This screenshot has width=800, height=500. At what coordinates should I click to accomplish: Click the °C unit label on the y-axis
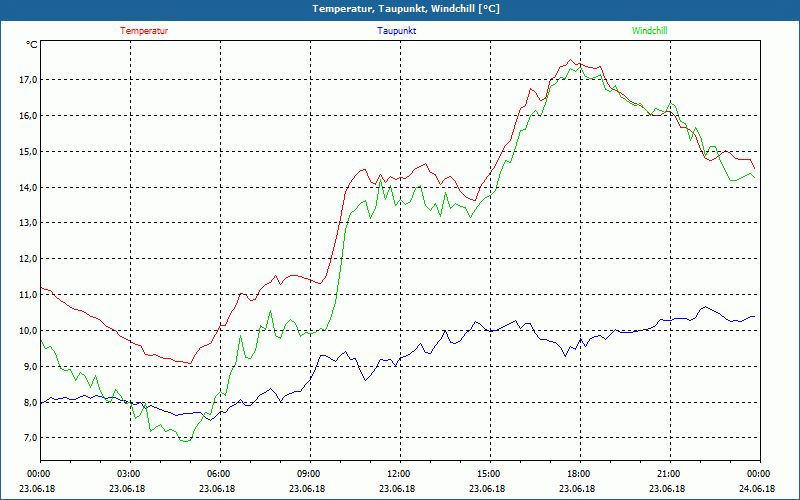[x=32, y=45]
